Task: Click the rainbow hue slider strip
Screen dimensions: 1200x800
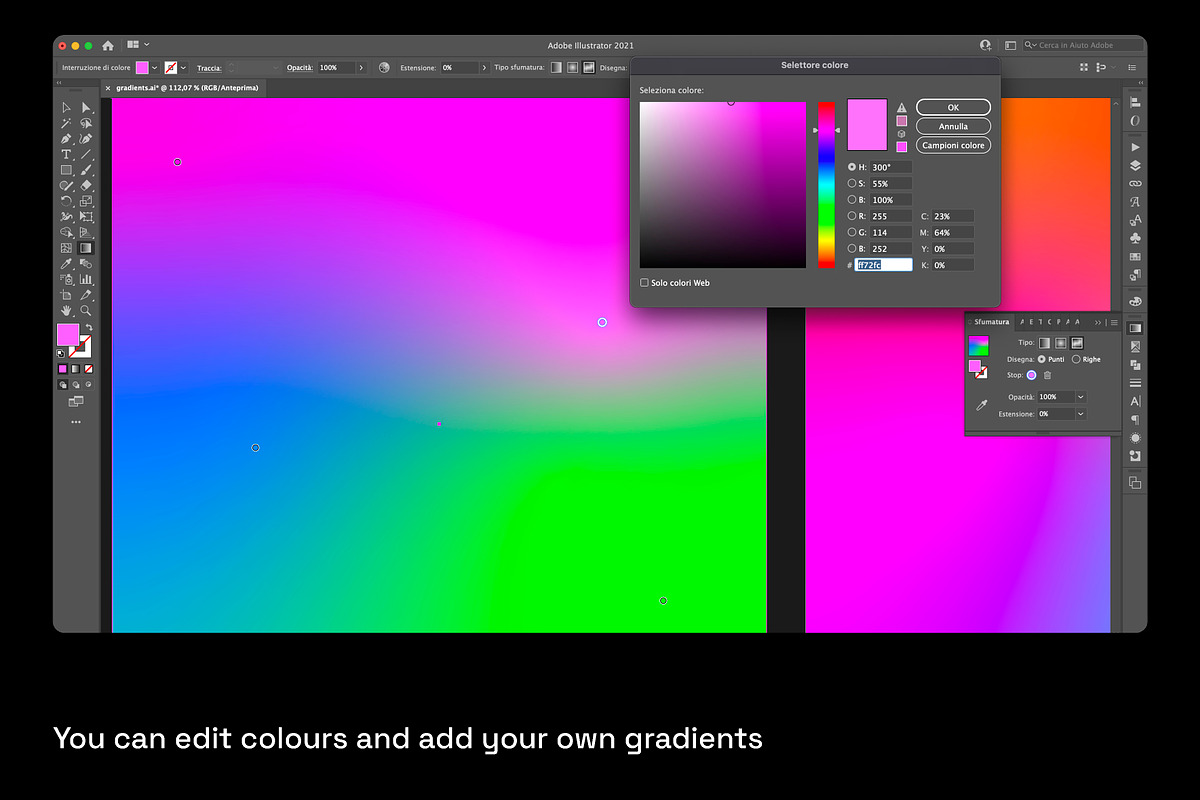Action: 826,185
